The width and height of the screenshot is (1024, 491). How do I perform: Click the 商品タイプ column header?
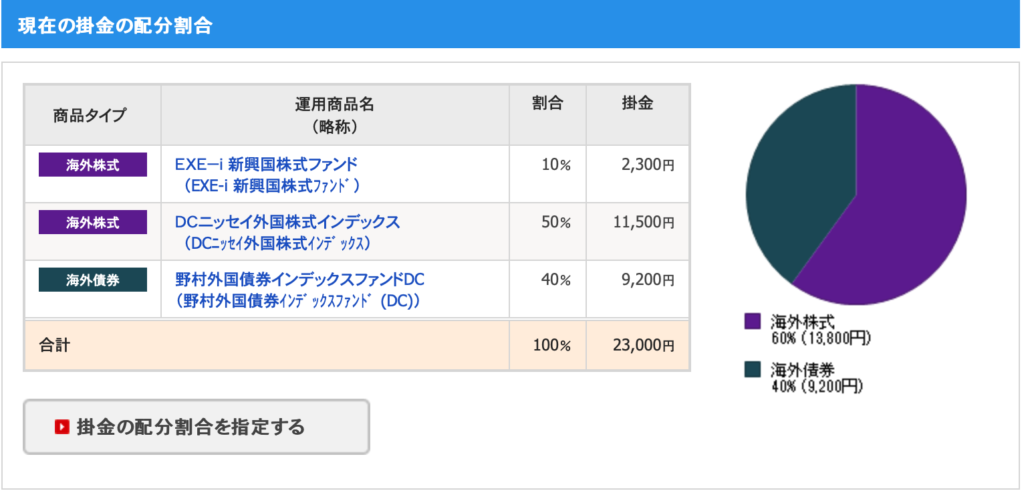click(x=93, y=115)
